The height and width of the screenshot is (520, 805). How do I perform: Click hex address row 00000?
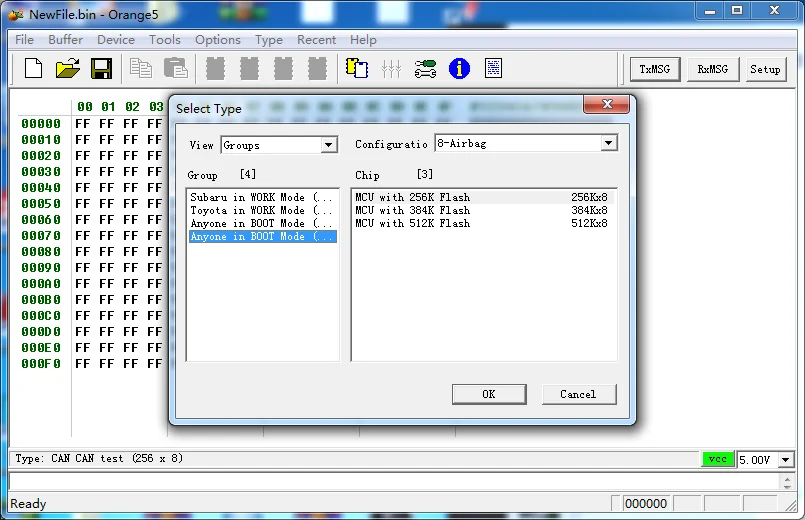click(41, 124)
